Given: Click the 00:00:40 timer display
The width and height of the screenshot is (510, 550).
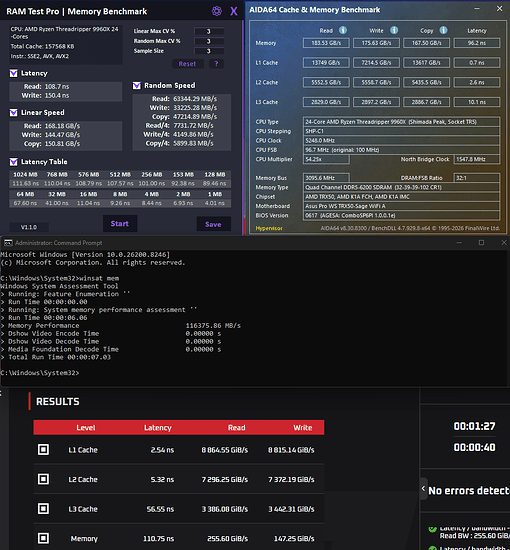Looking at the screenshot, I should (x=474, y=447).
